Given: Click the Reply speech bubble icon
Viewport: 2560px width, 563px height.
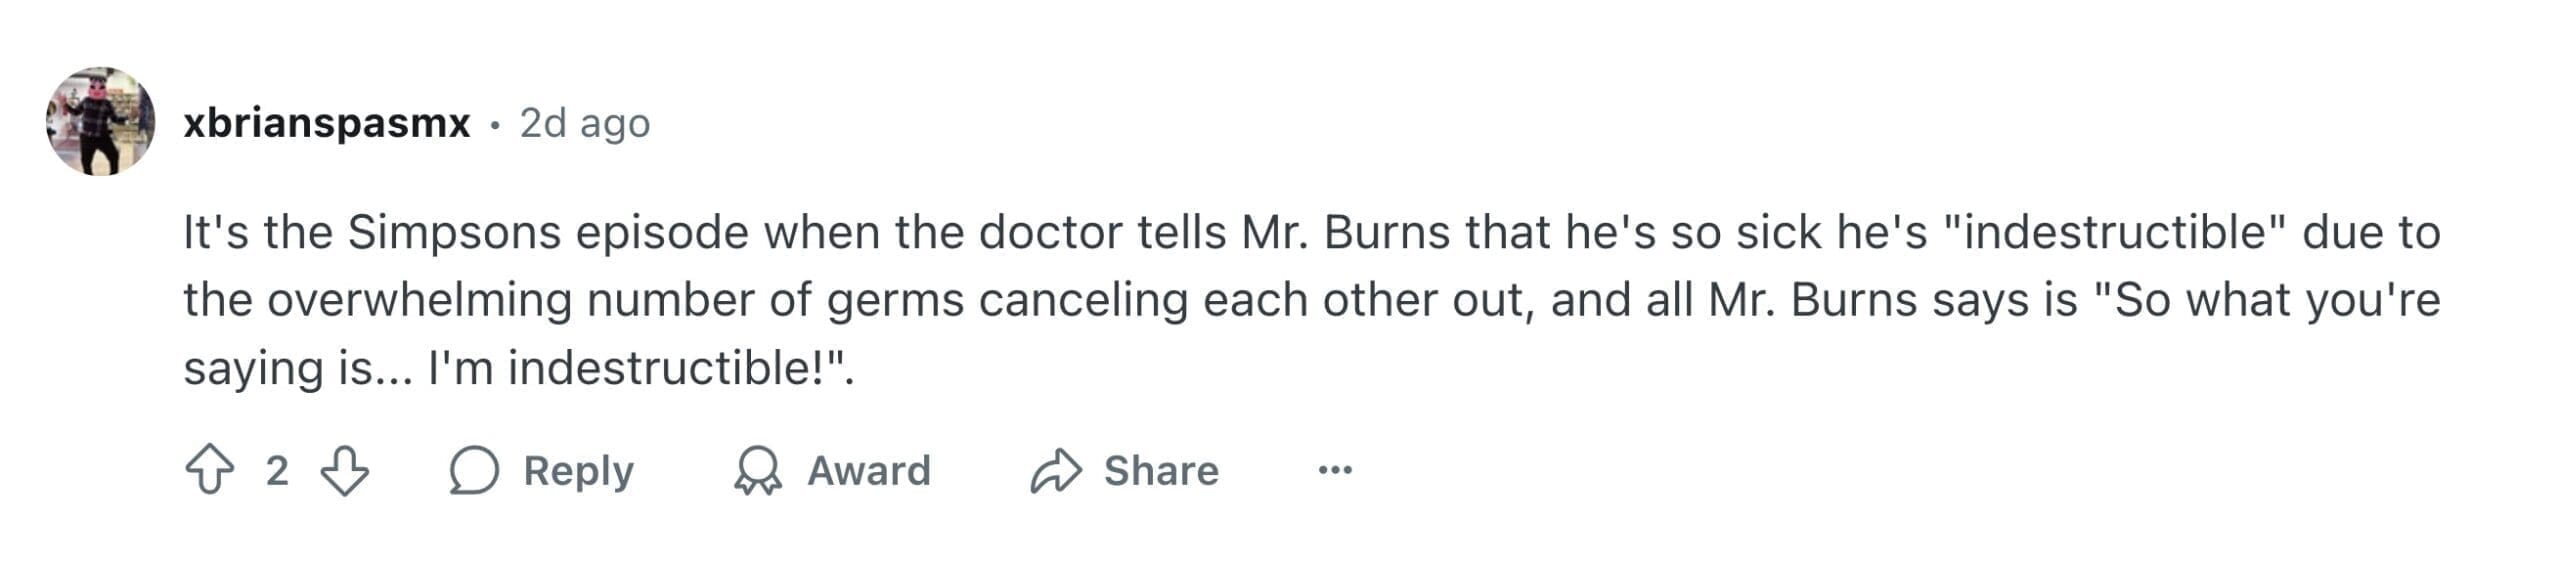Looking at the screenshot, I should point(474,470).
